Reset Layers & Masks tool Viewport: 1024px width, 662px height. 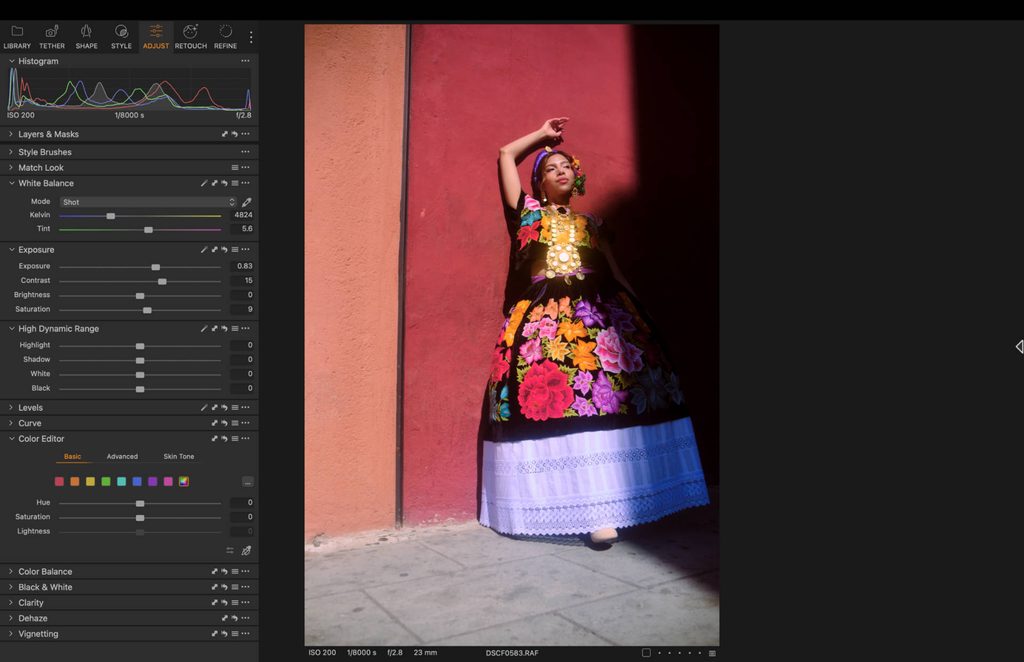pos(234,134)
